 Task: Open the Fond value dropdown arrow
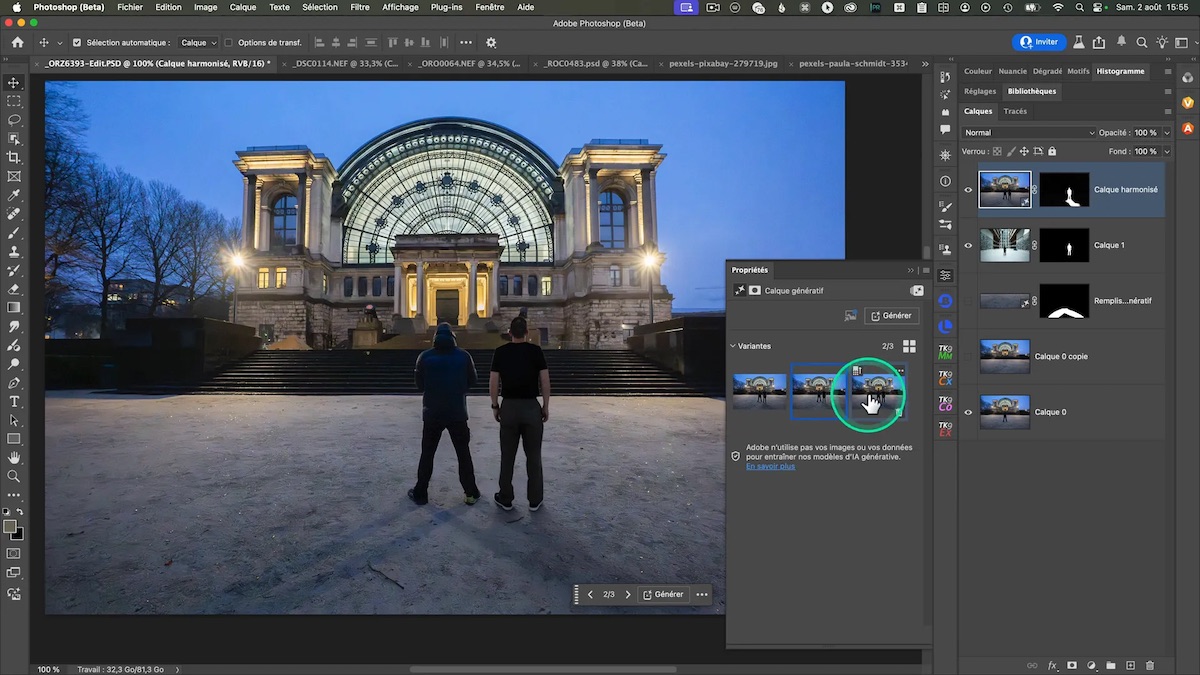pos(1165,151)
